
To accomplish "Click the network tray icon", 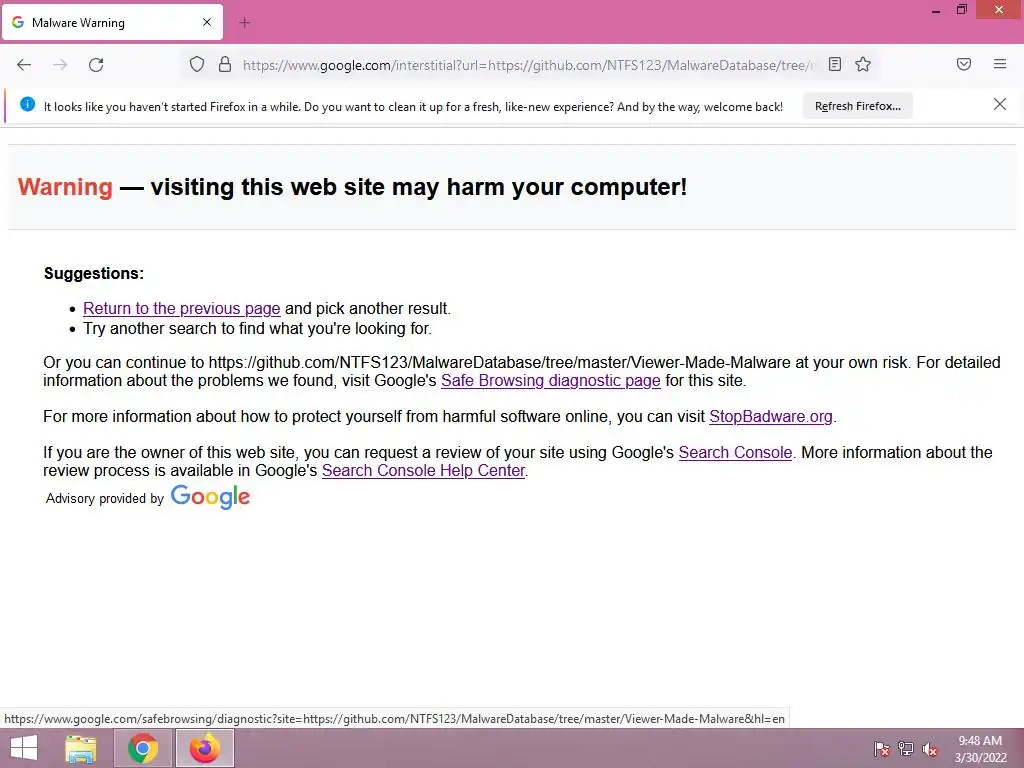I will point(905,748).
